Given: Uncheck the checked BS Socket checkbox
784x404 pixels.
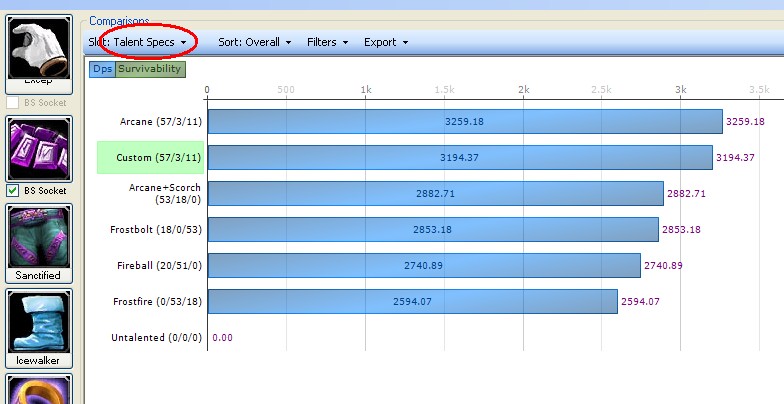Looking at the screenshot, I should [x=13, y=190].
